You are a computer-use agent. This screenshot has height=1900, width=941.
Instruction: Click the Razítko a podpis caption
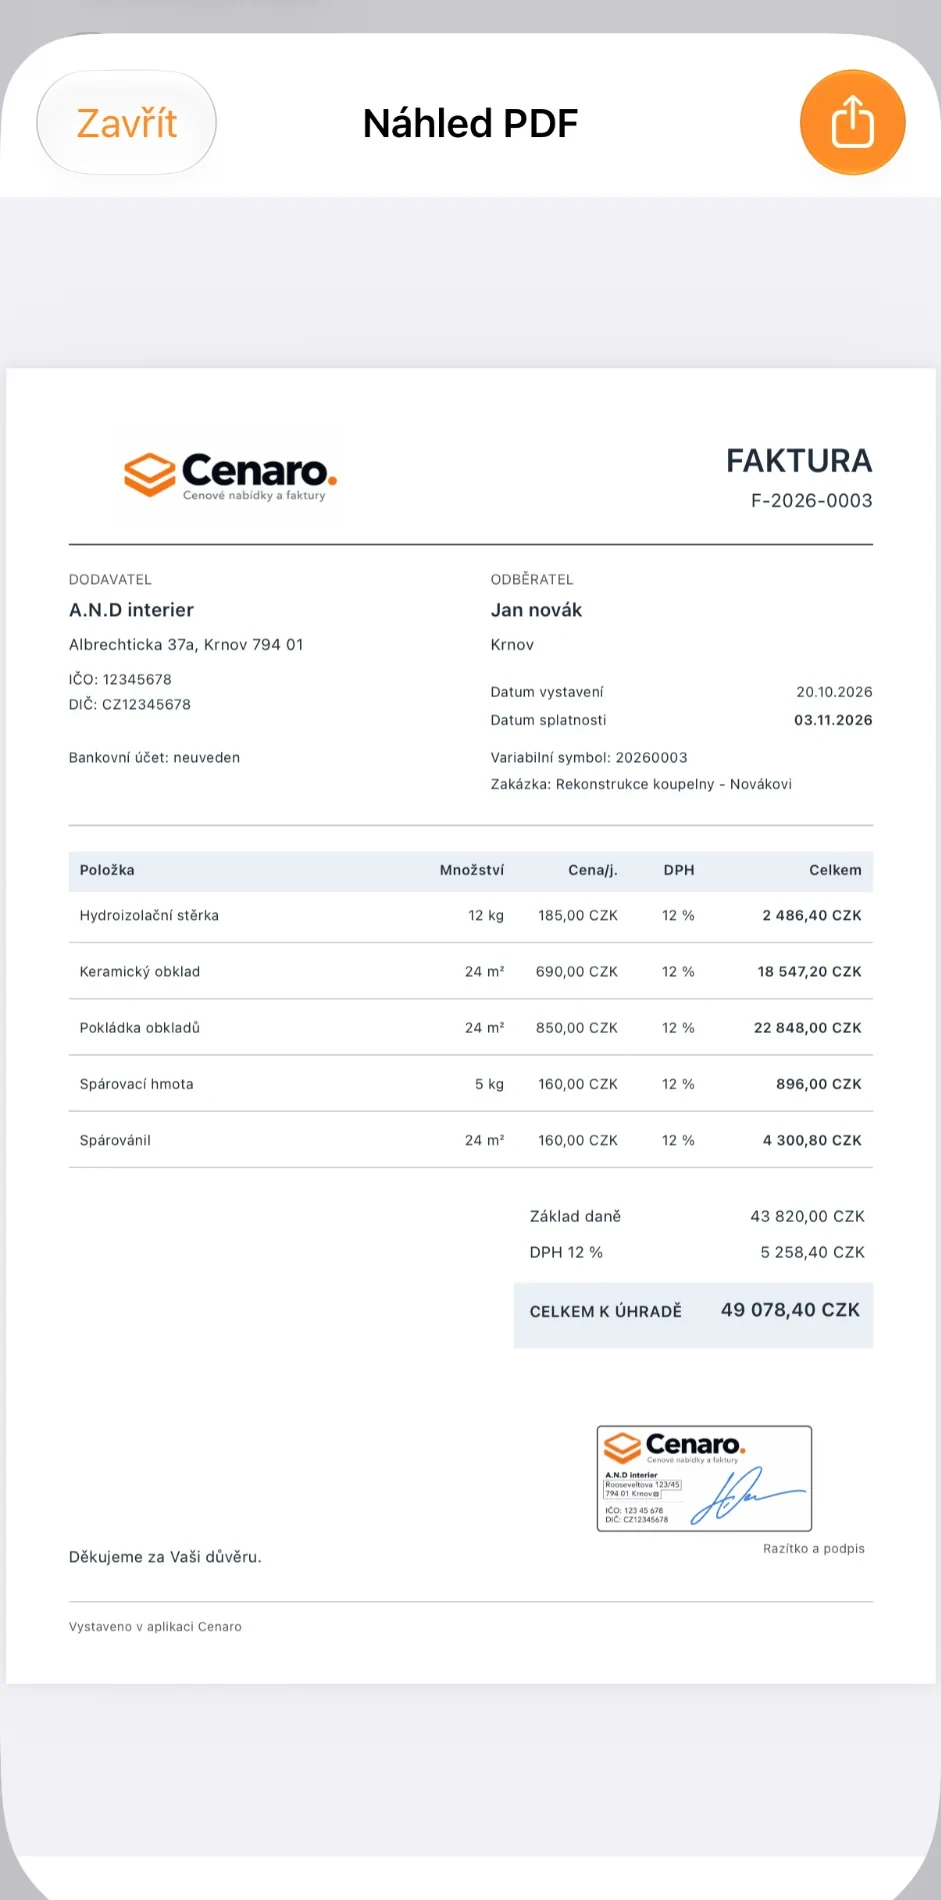814,1549
